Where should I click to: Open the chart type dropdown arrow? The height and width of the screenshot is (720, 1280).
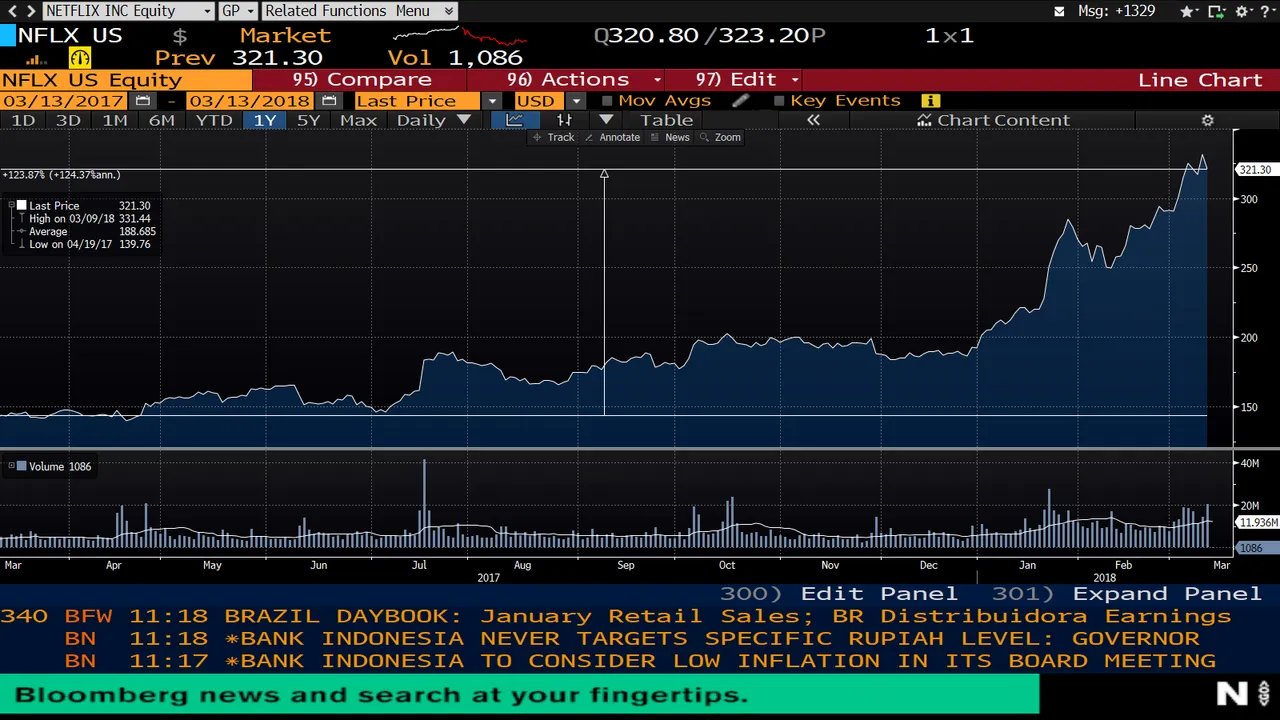[606, 120]
